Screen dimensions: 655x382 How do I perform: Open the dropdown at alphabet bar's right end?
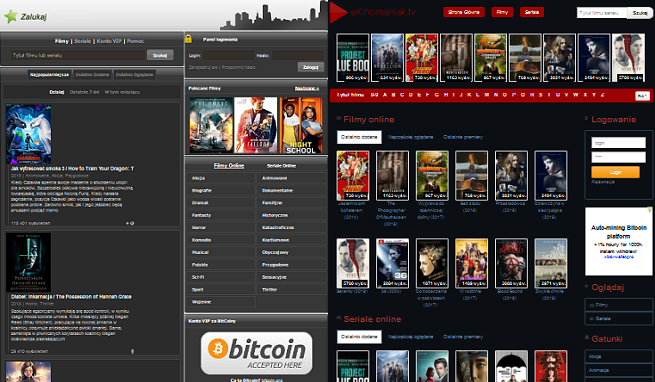(642, 96)
